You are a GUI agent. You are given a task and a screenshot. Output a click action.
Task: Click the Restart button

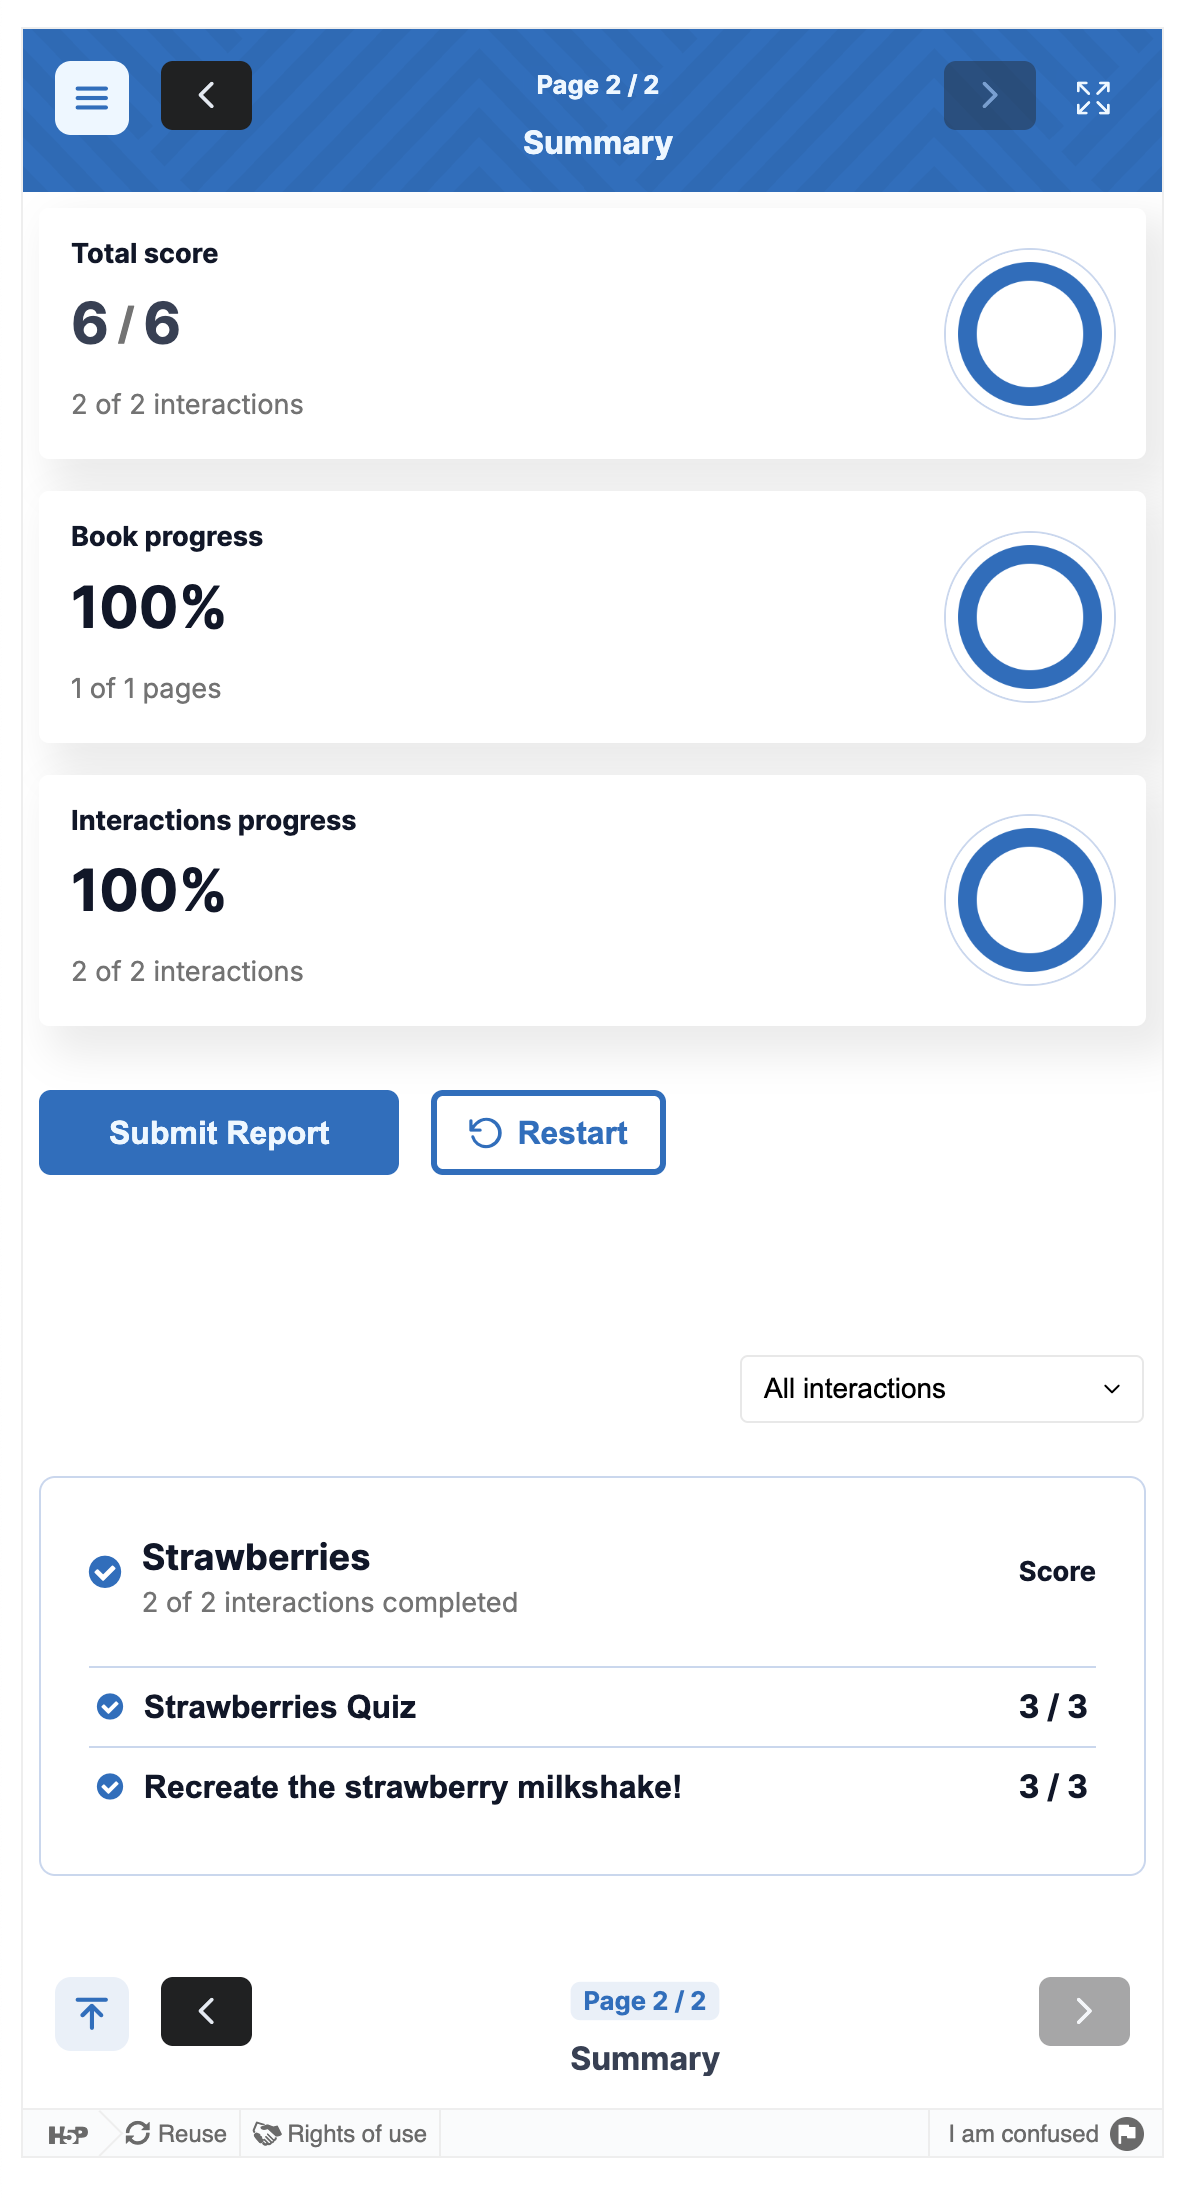tap(548, 1132)
